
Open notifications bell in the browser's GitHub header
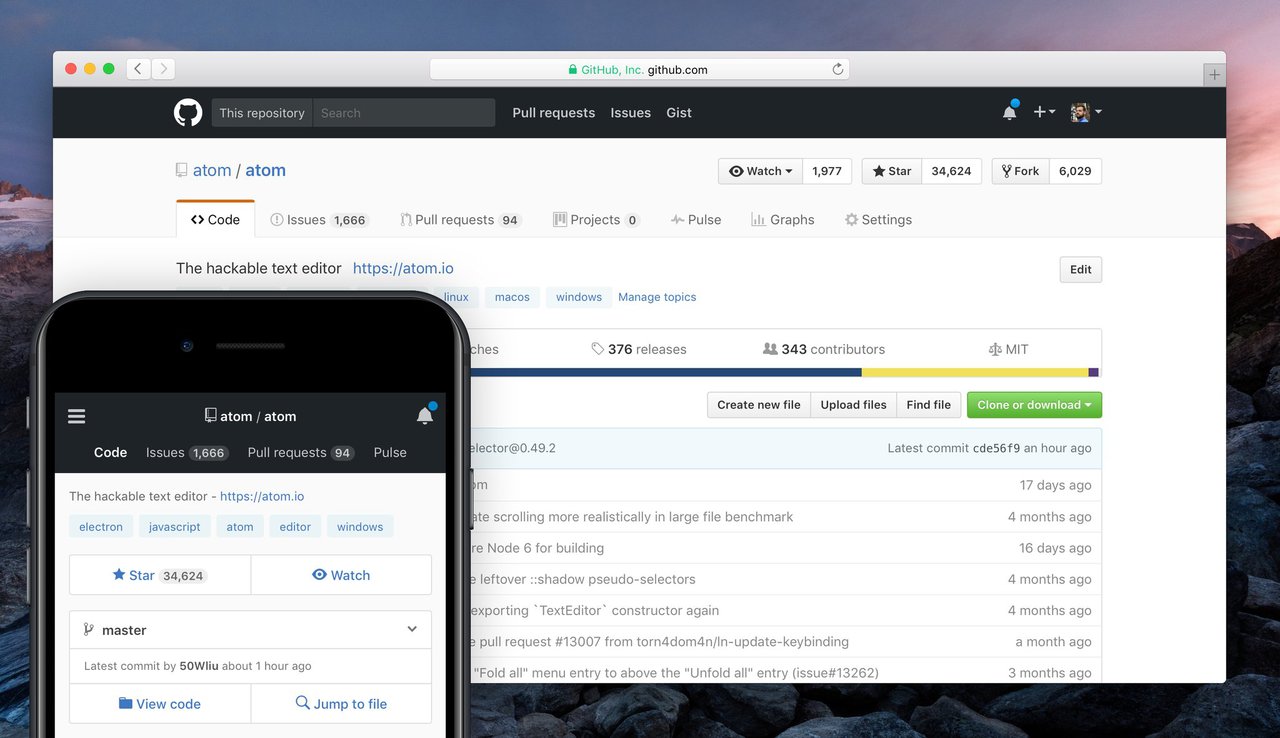click(x=1010, y=112)
